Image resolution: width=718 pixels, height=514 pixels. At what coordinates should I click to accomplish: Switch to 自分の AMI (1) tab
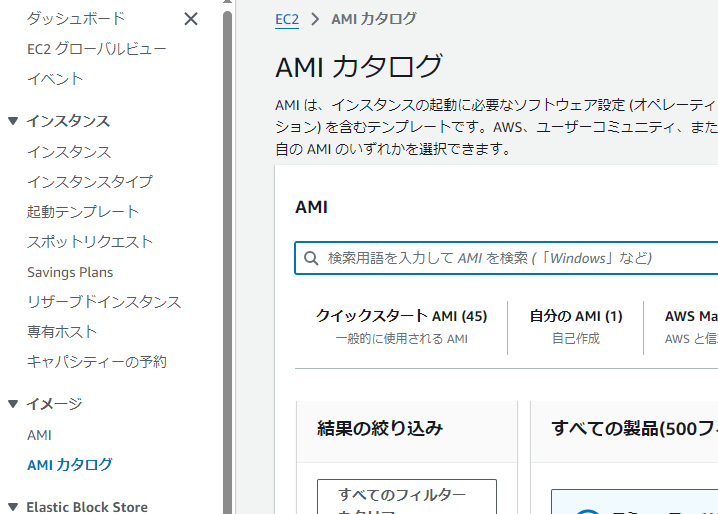click(x=576, y=327)
